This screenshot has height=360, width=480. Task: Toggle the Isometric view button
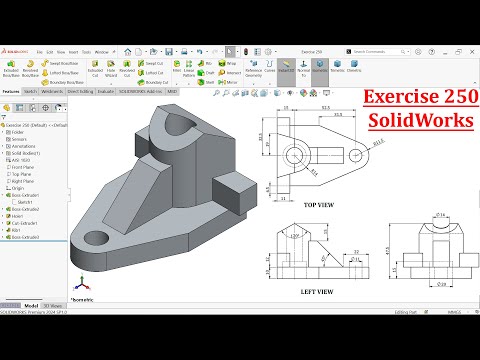pyautogui.click(x=320, y=68)
